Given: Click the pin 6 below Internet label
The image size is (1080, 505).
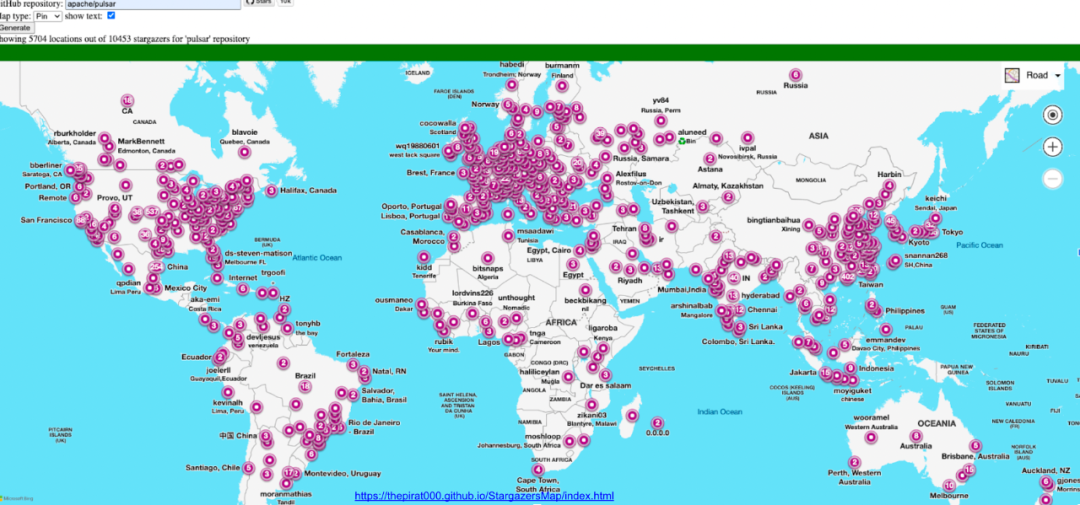Looking at the screenshot, I should click(x=242, y=289).
